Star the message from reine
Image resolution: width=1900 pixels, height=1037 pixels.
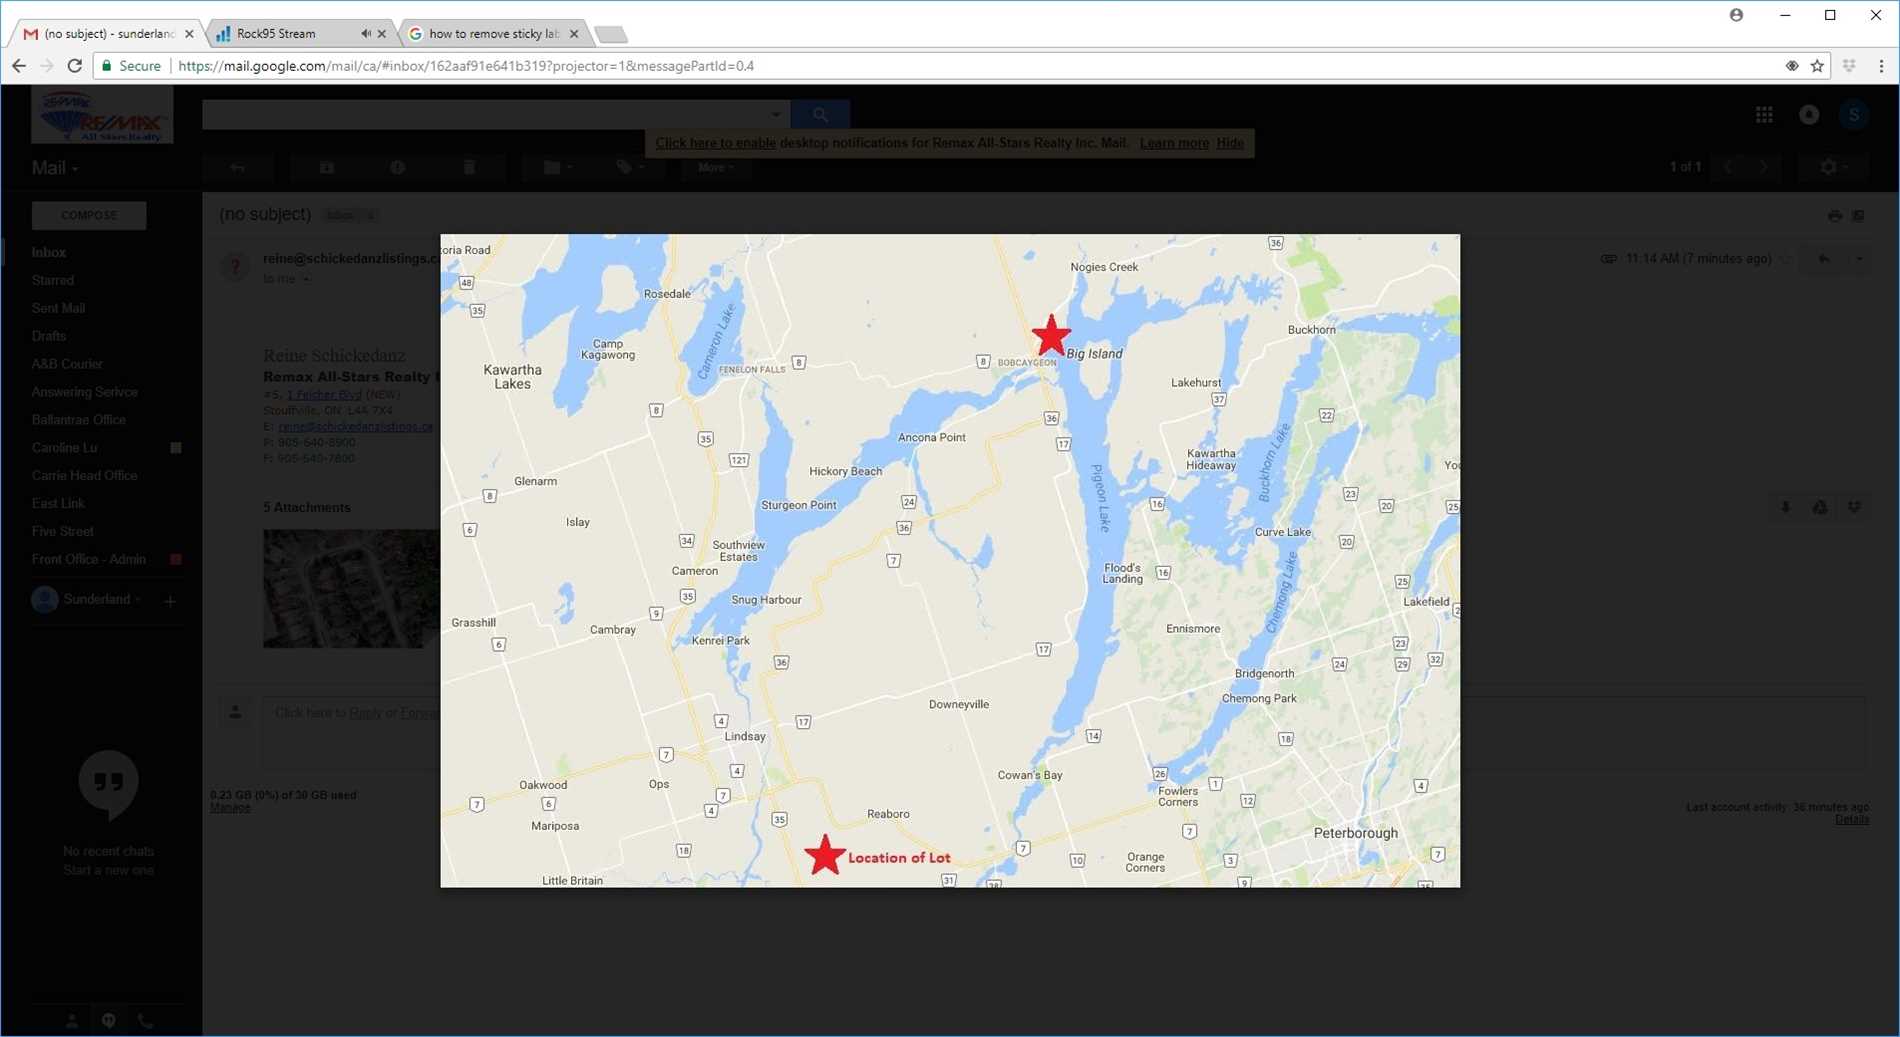[x=1787, y=259]
